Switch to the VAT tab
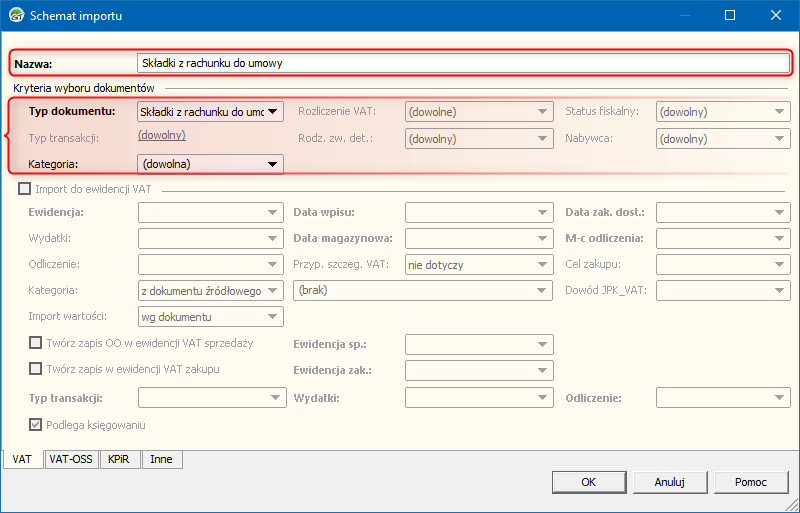 (x=22, y=459)
